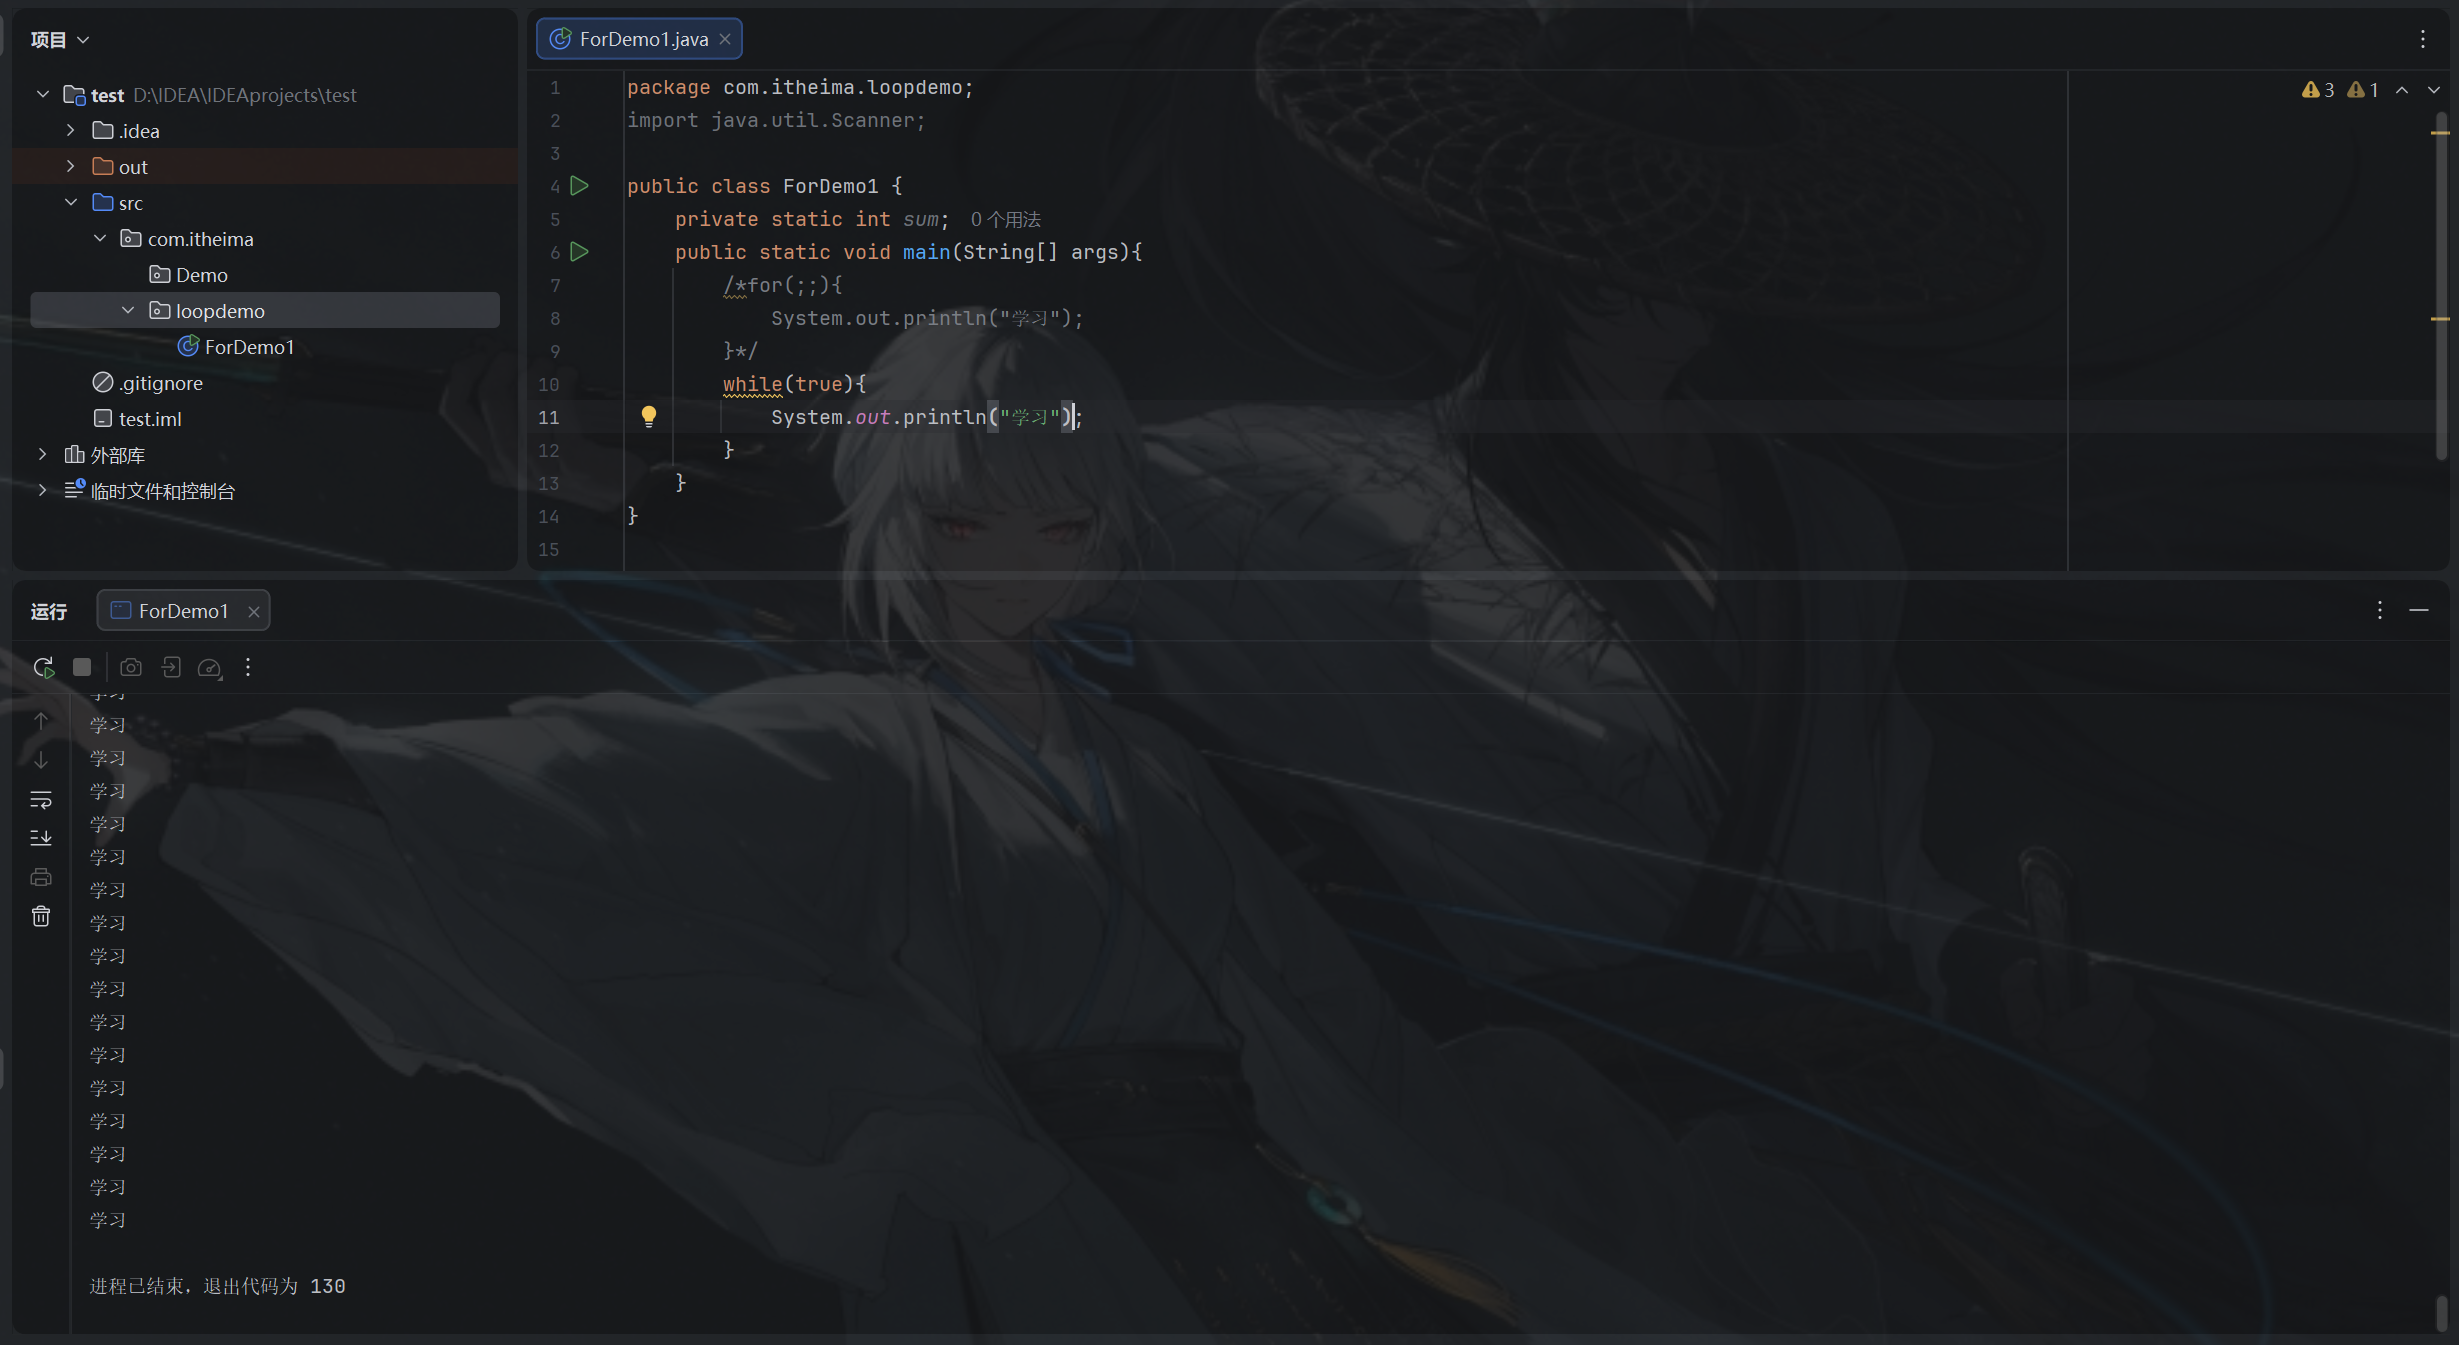Open more actions in run toolbar
The height and width of the screenshot is (1345, 2459).
coord(248,667)
